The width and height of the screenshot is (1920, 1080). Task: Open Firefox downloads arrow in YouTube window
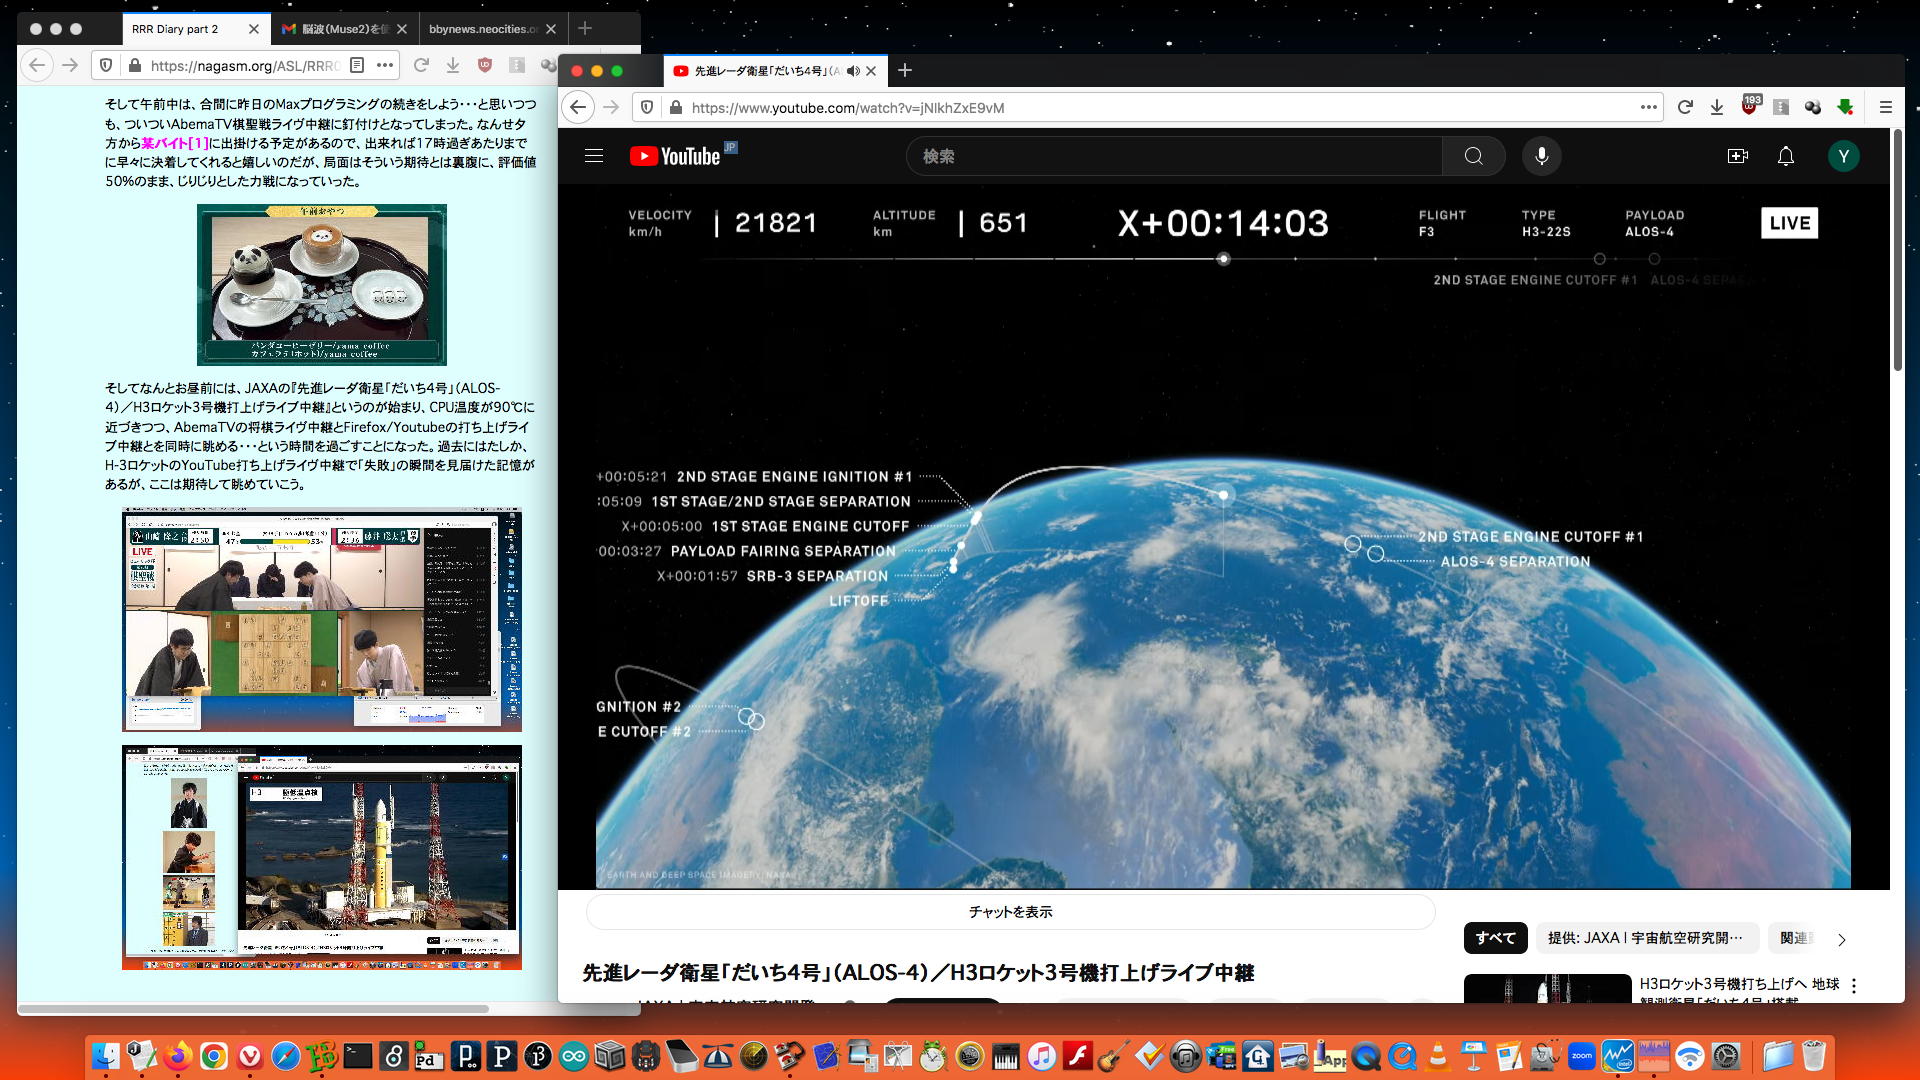[1717, 107]
